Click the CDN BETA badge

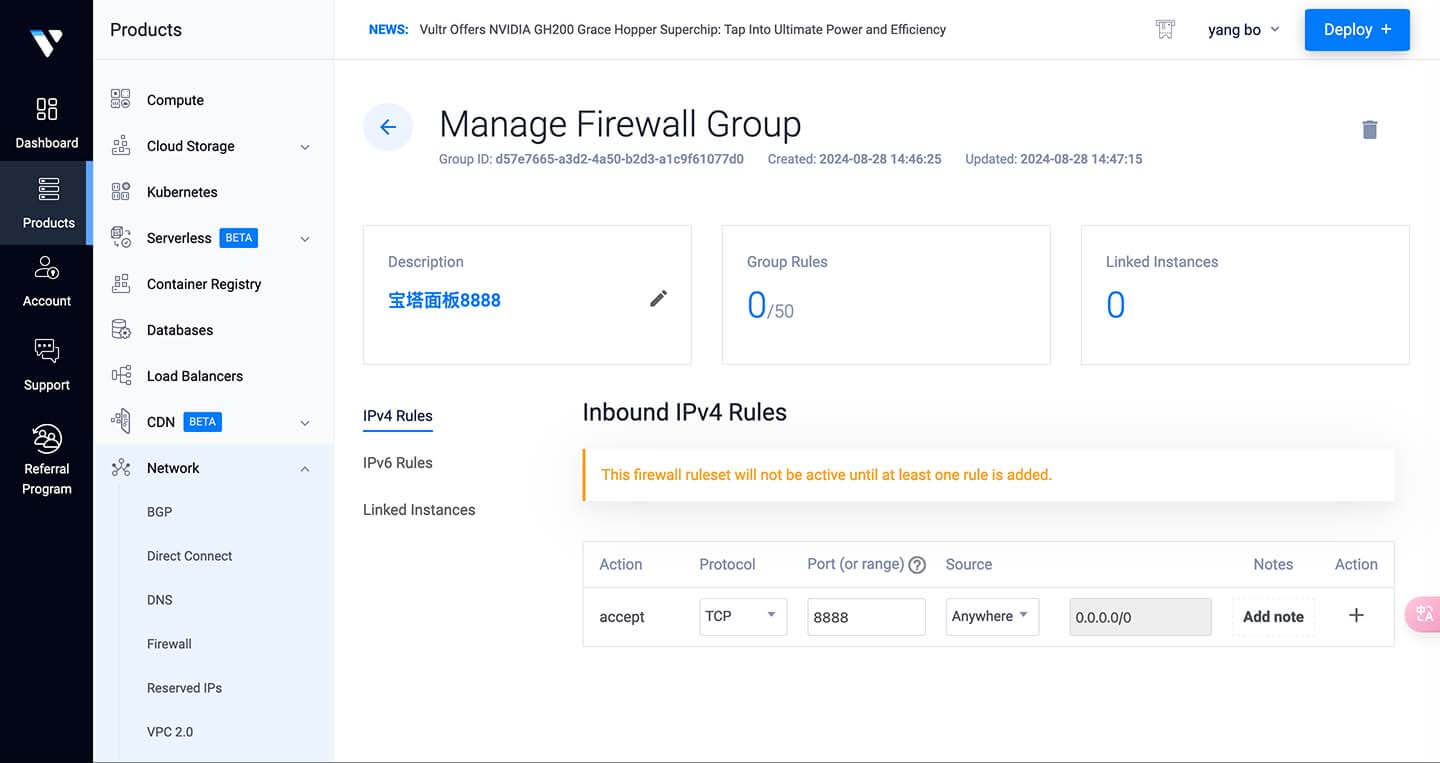tap(202, 422)
